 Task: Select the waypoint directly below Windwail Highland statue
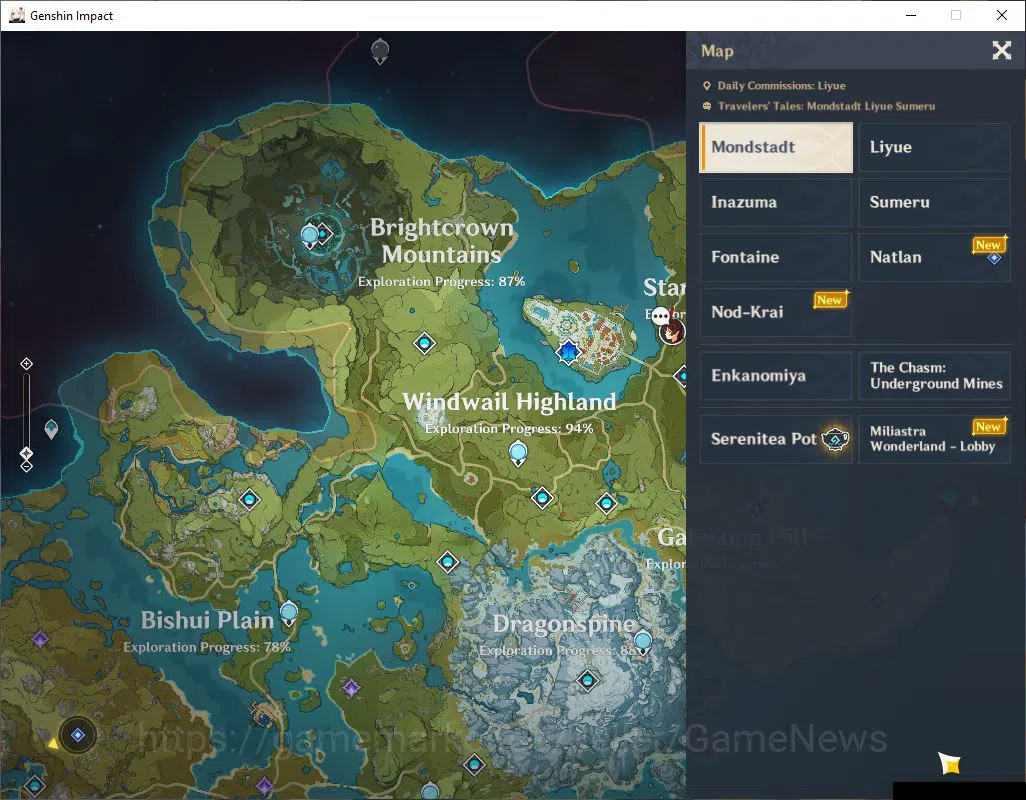coord(542,498)
